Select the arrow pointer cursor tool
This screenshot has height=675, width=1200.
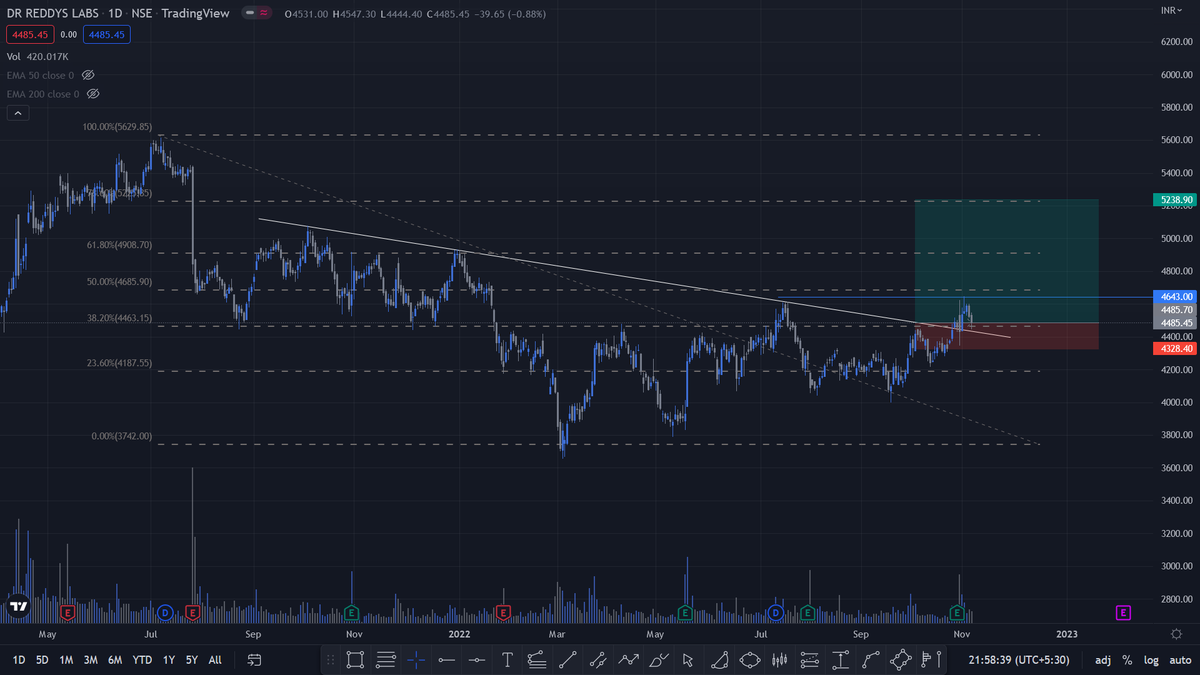pyautogui.click(x=688, y=659)
